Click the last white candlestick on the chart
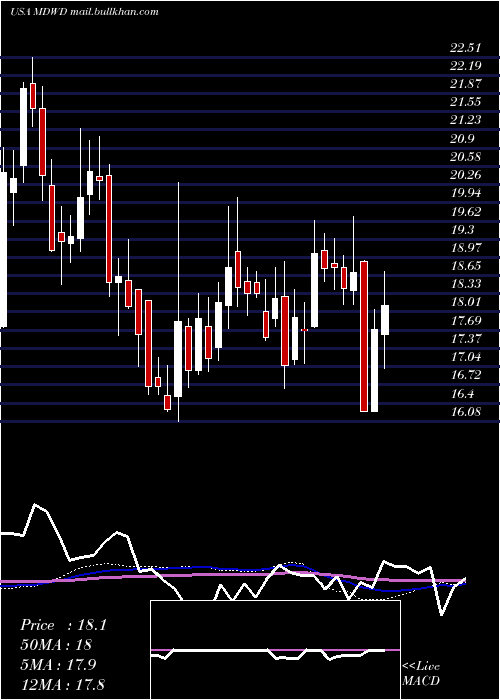This screenshot has width=500, height=700. pos(384,320)
